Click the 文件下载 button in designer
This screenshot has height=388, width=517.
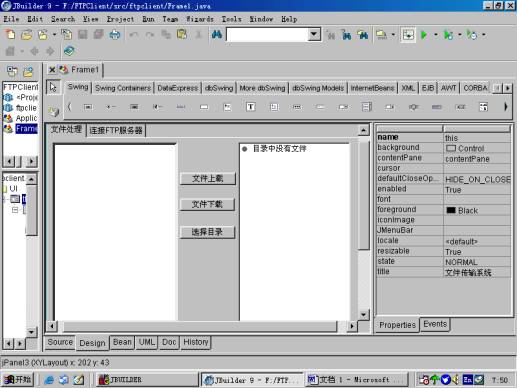pyautogui.click(x=207, y=204)
